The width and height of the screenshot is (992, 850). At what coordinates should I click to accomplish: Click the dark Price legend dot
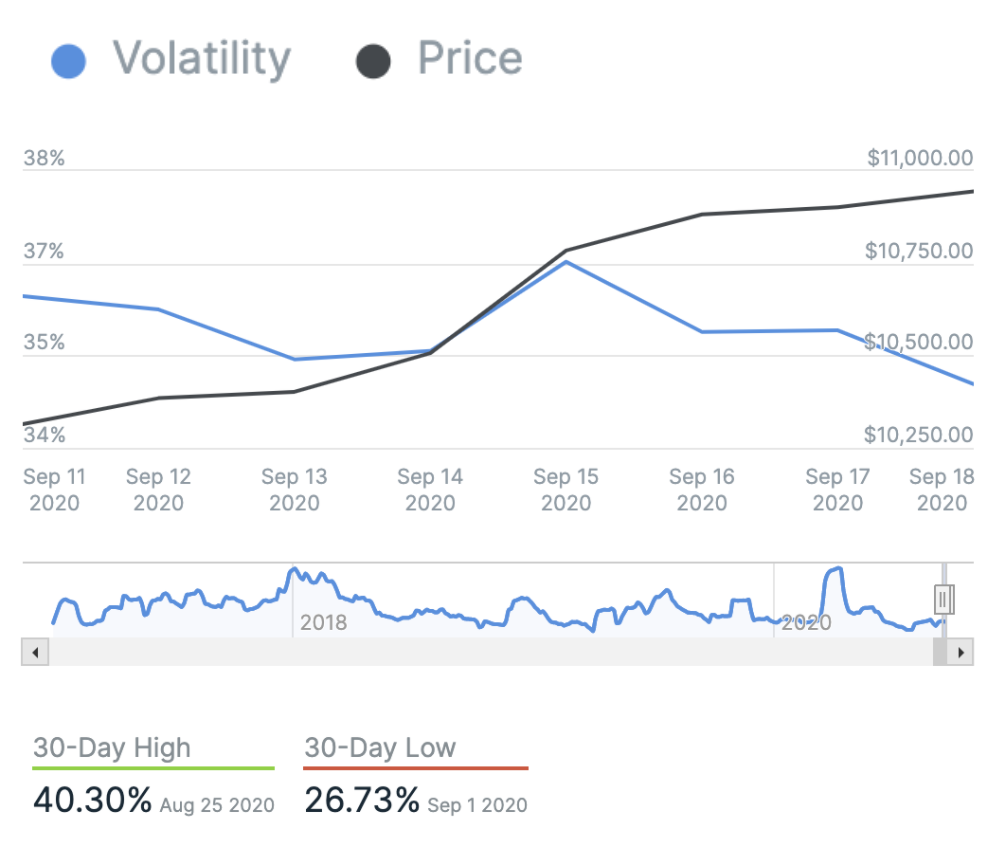point(372,61)
